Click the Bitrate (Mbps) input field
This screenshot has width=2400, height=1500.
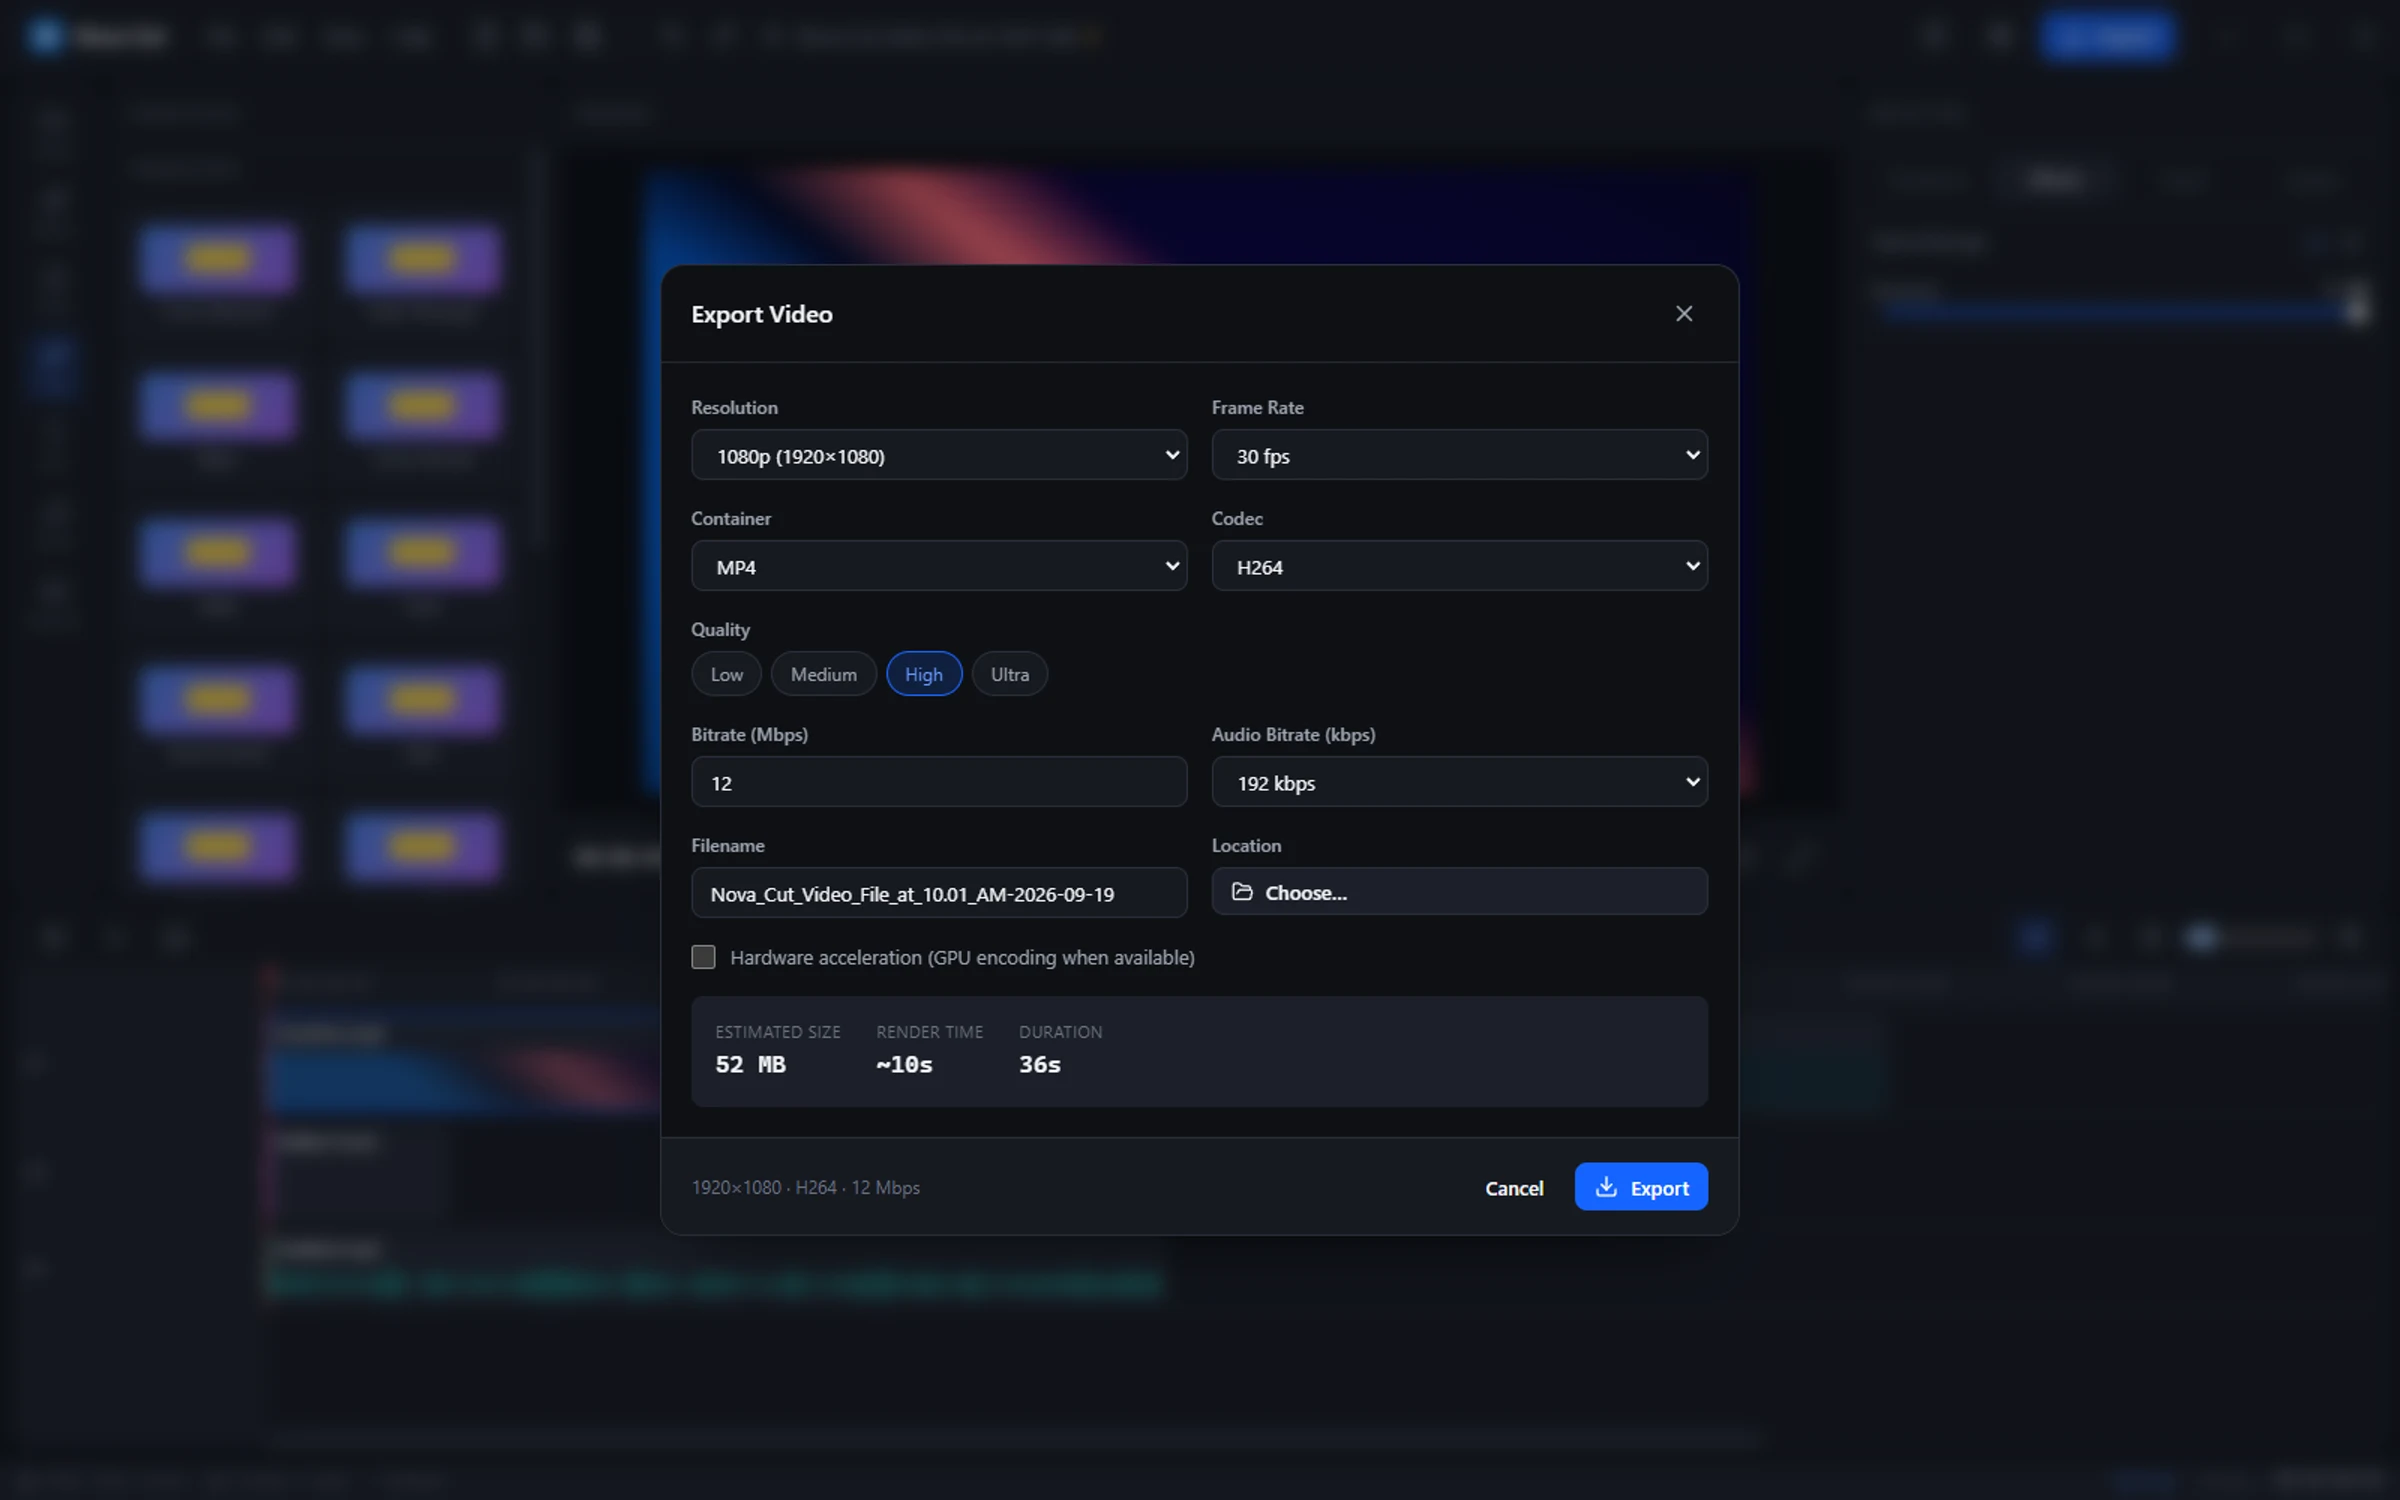tap(939, 782)
